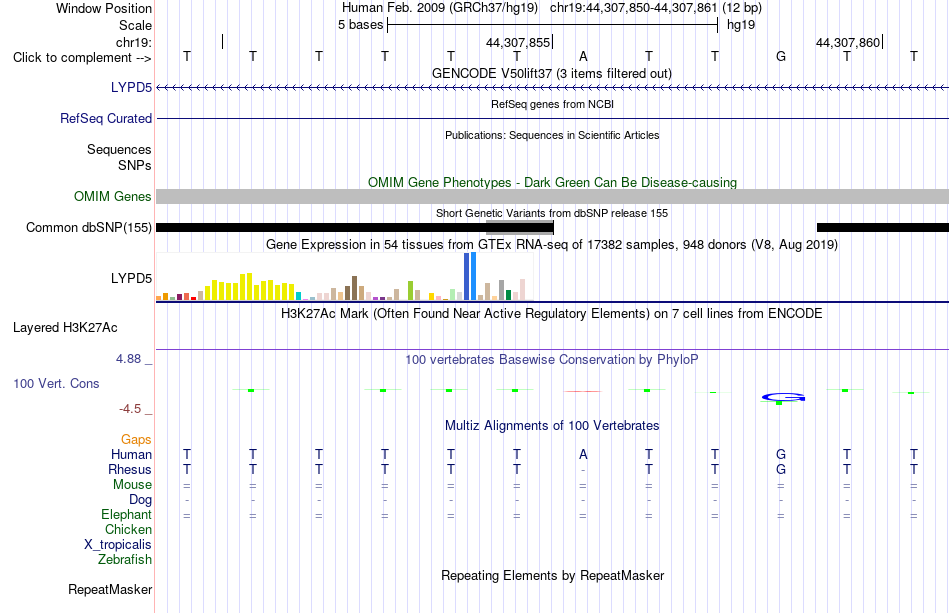This screenshot has width=950, height=613.
Task: Click the Scale label
Action: [135, 25]
